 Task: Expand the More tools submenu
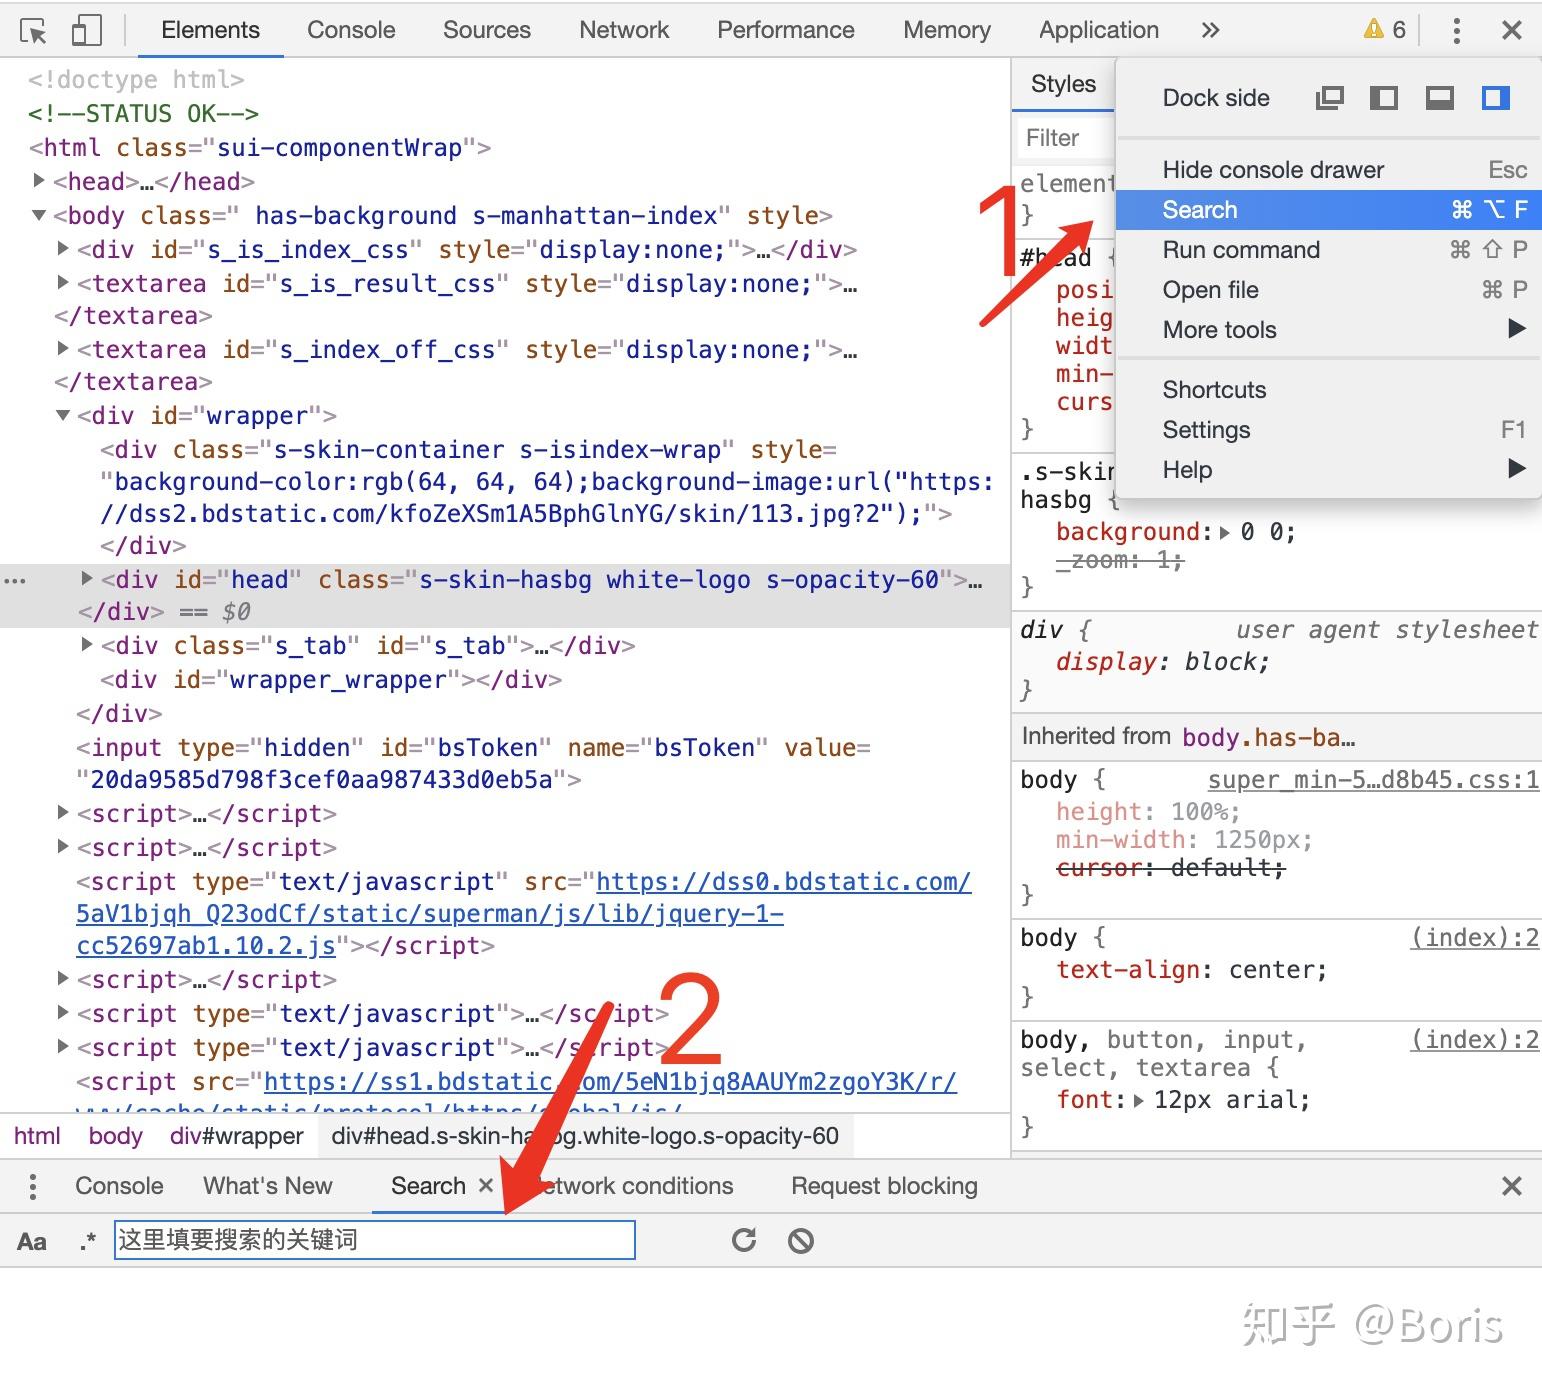1219,330
